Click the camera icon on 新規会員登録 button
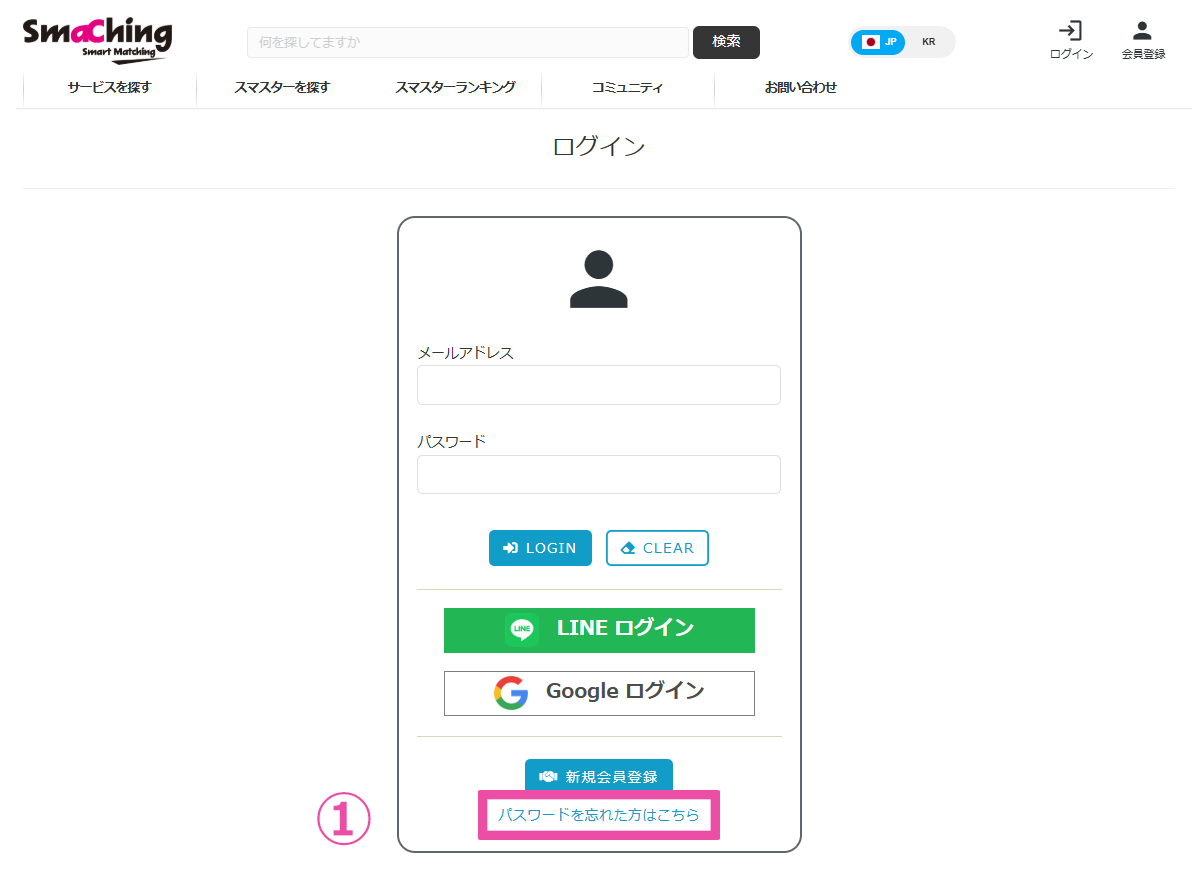1200x885 pixels. (x=547, y=775)
